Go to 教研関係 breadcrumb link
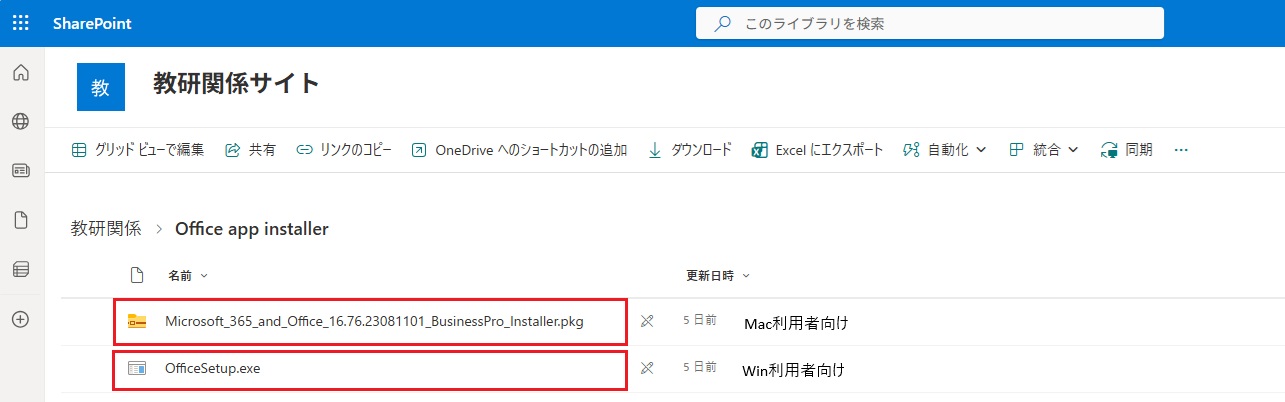1285x402 pixels. [105, 229]
